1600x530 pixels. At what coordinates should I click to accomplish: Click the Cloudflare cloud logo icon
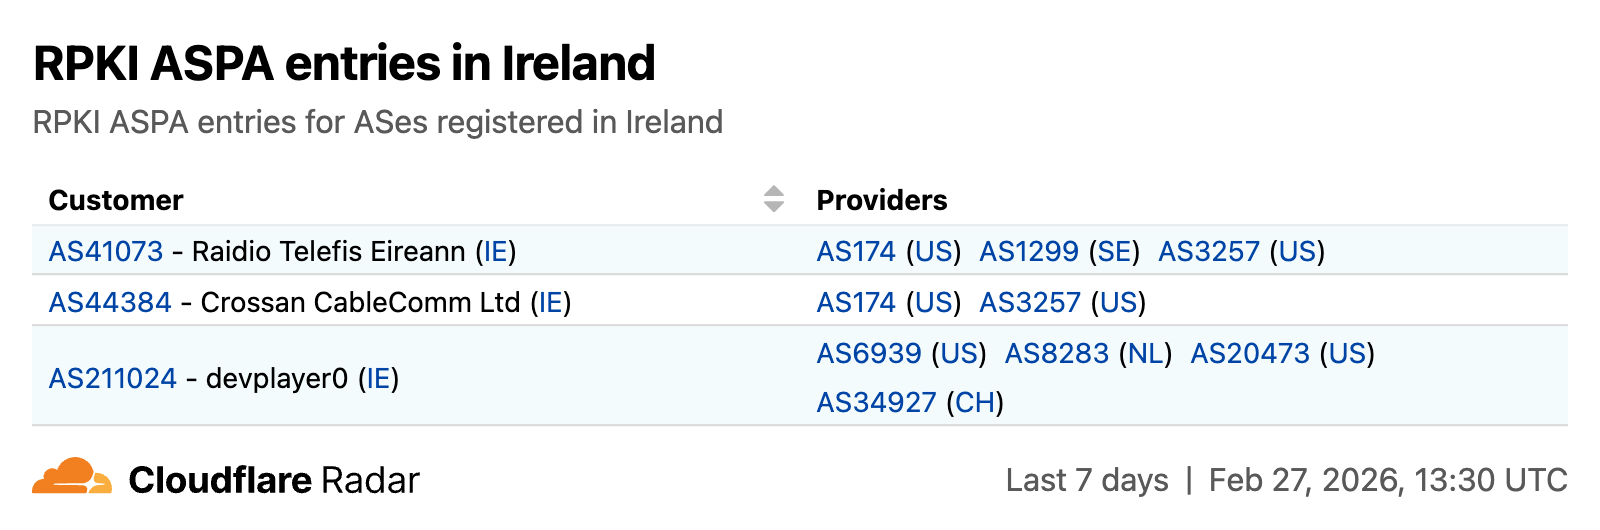click(x=71, y=477)
